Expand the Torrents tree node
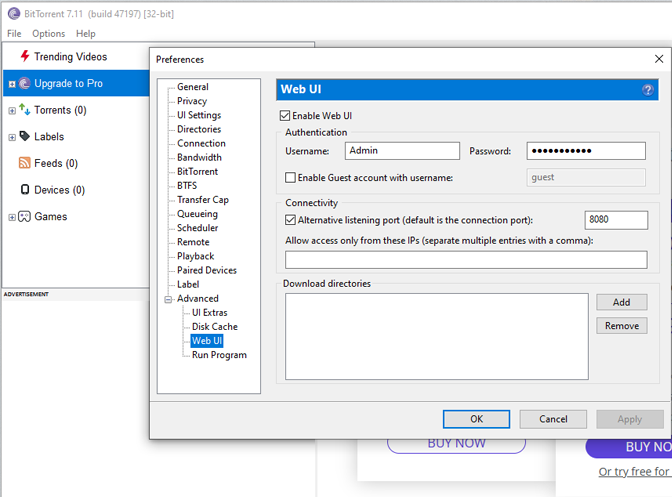Screen dimensions: 672x497 point(12,111)
